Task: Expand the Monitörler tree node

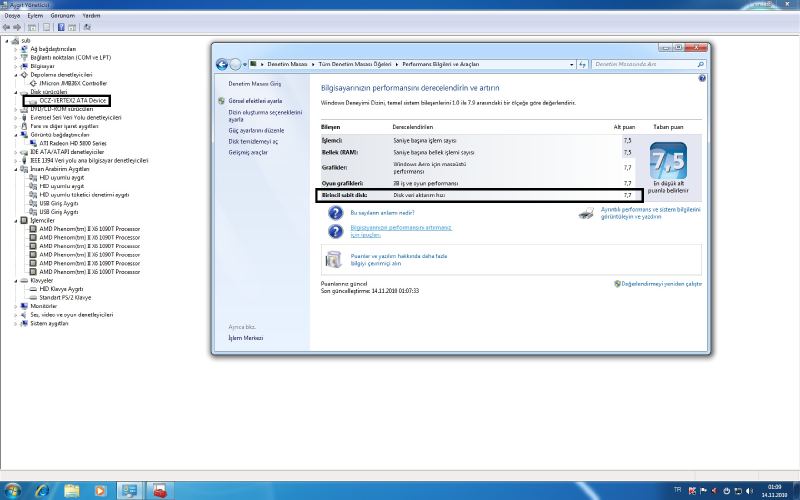Action: click(16, 306)
